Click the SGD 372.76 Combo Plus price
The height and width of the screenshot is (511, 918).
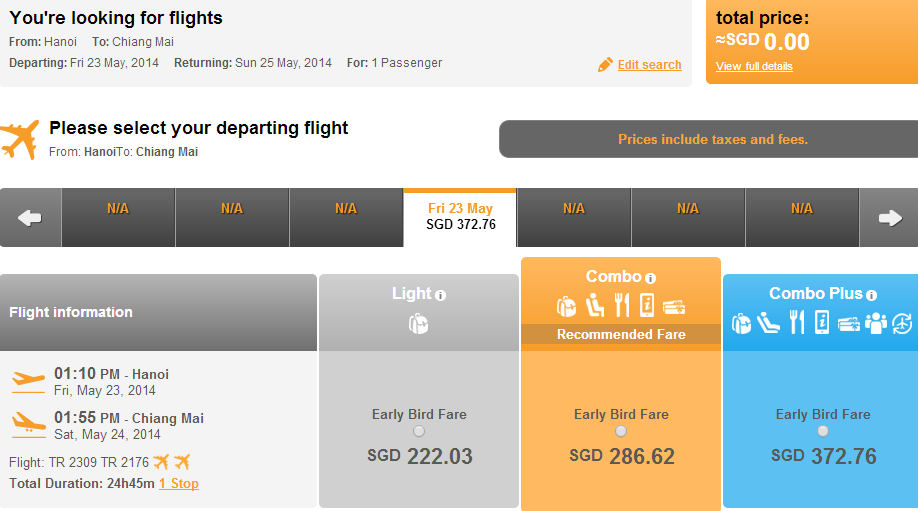coord(823,456)
